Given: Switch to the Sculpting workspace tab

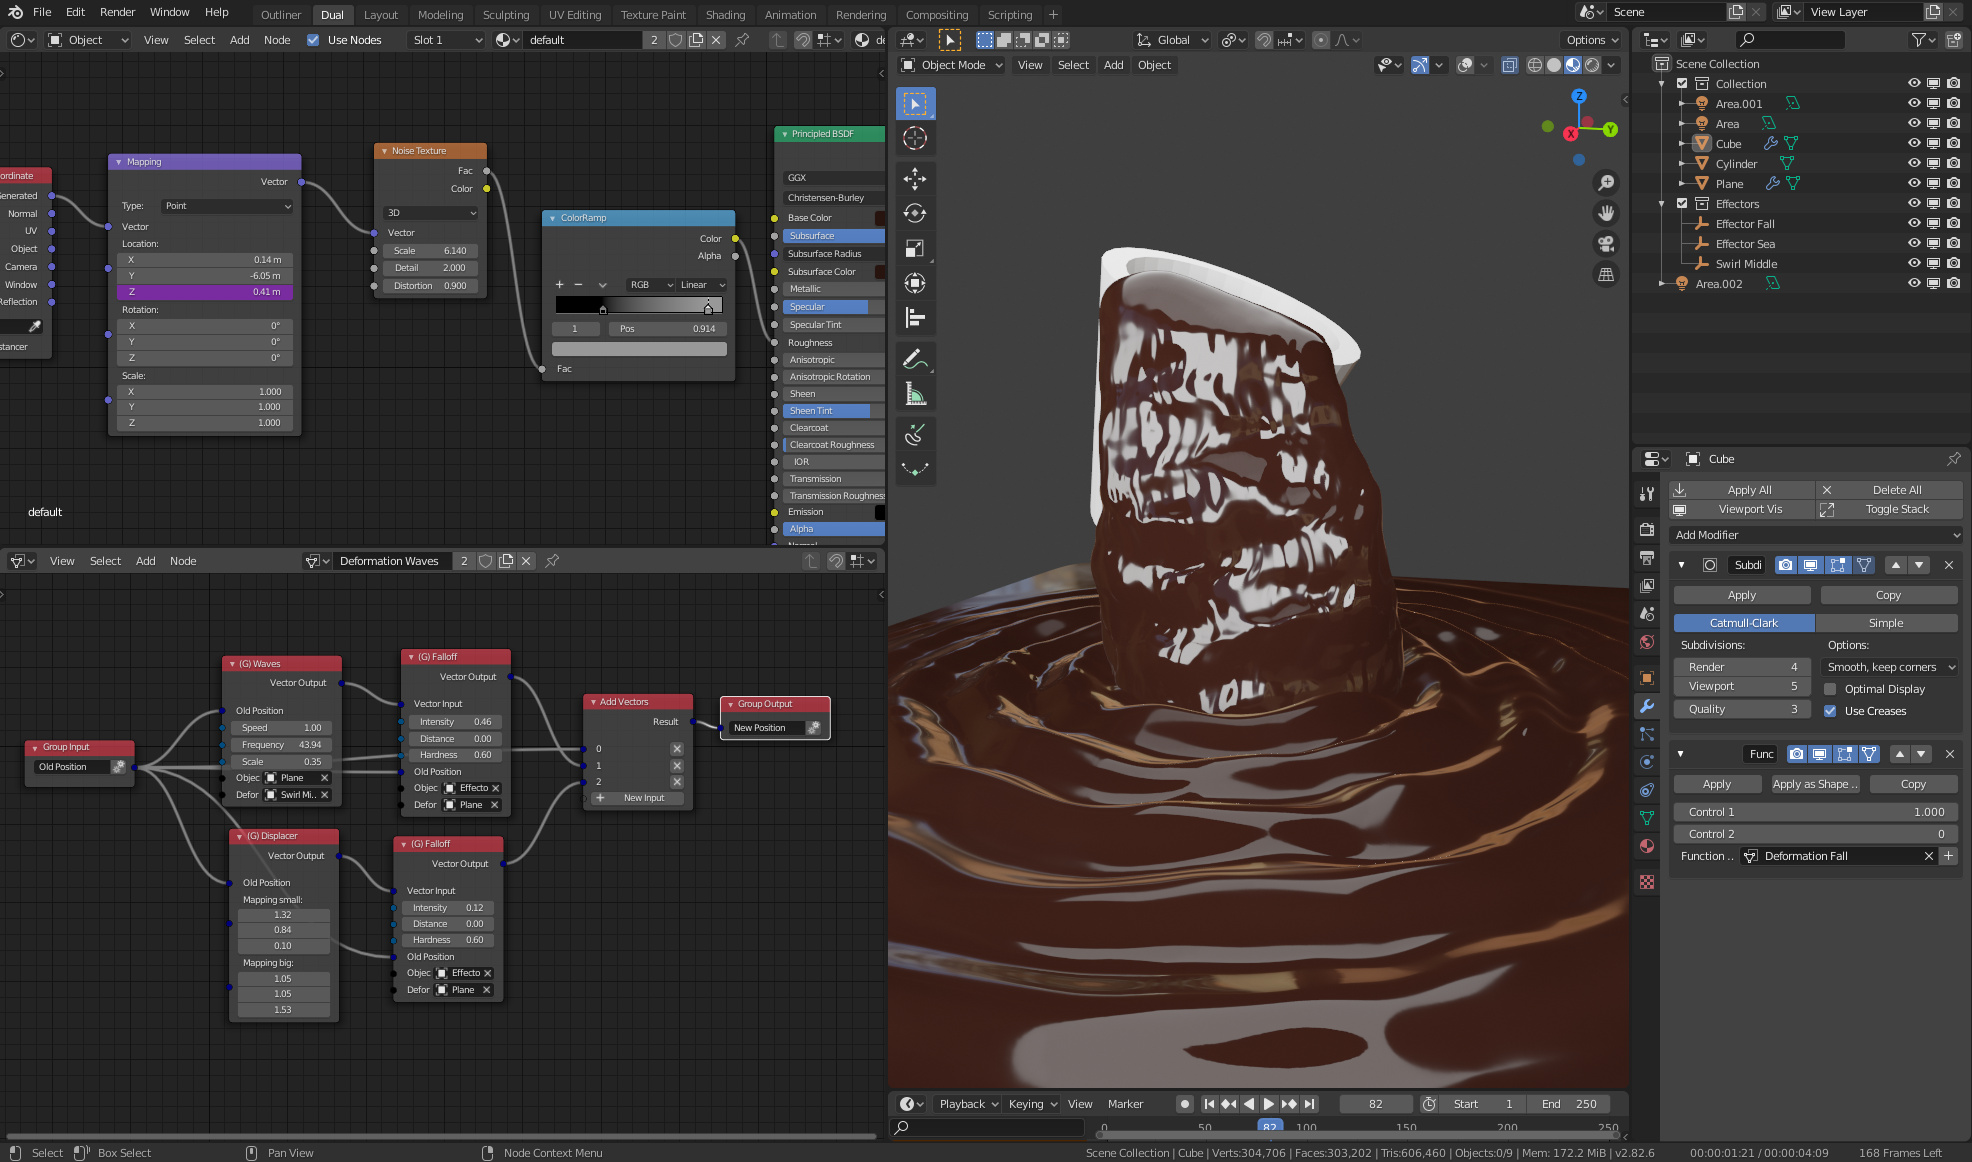Looking at the screenshot, I should [506, 15].
